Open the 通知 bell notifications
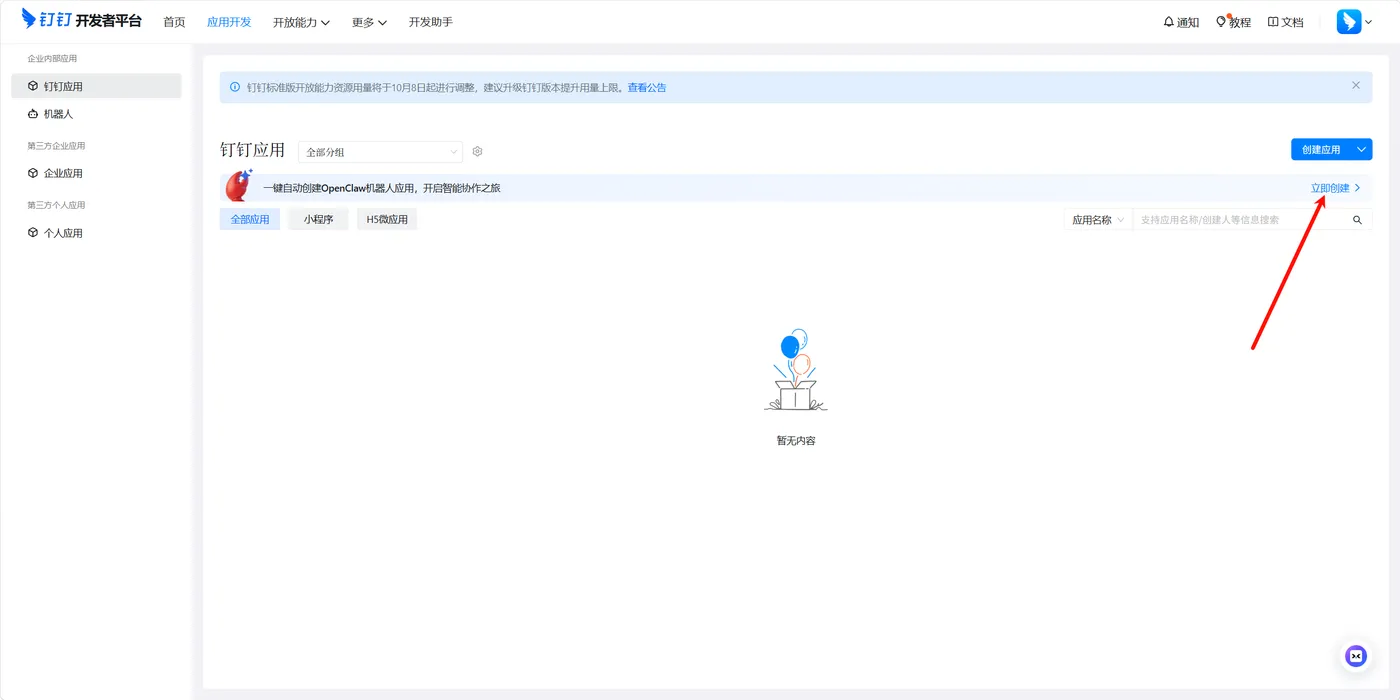 tap(1181, 22)
